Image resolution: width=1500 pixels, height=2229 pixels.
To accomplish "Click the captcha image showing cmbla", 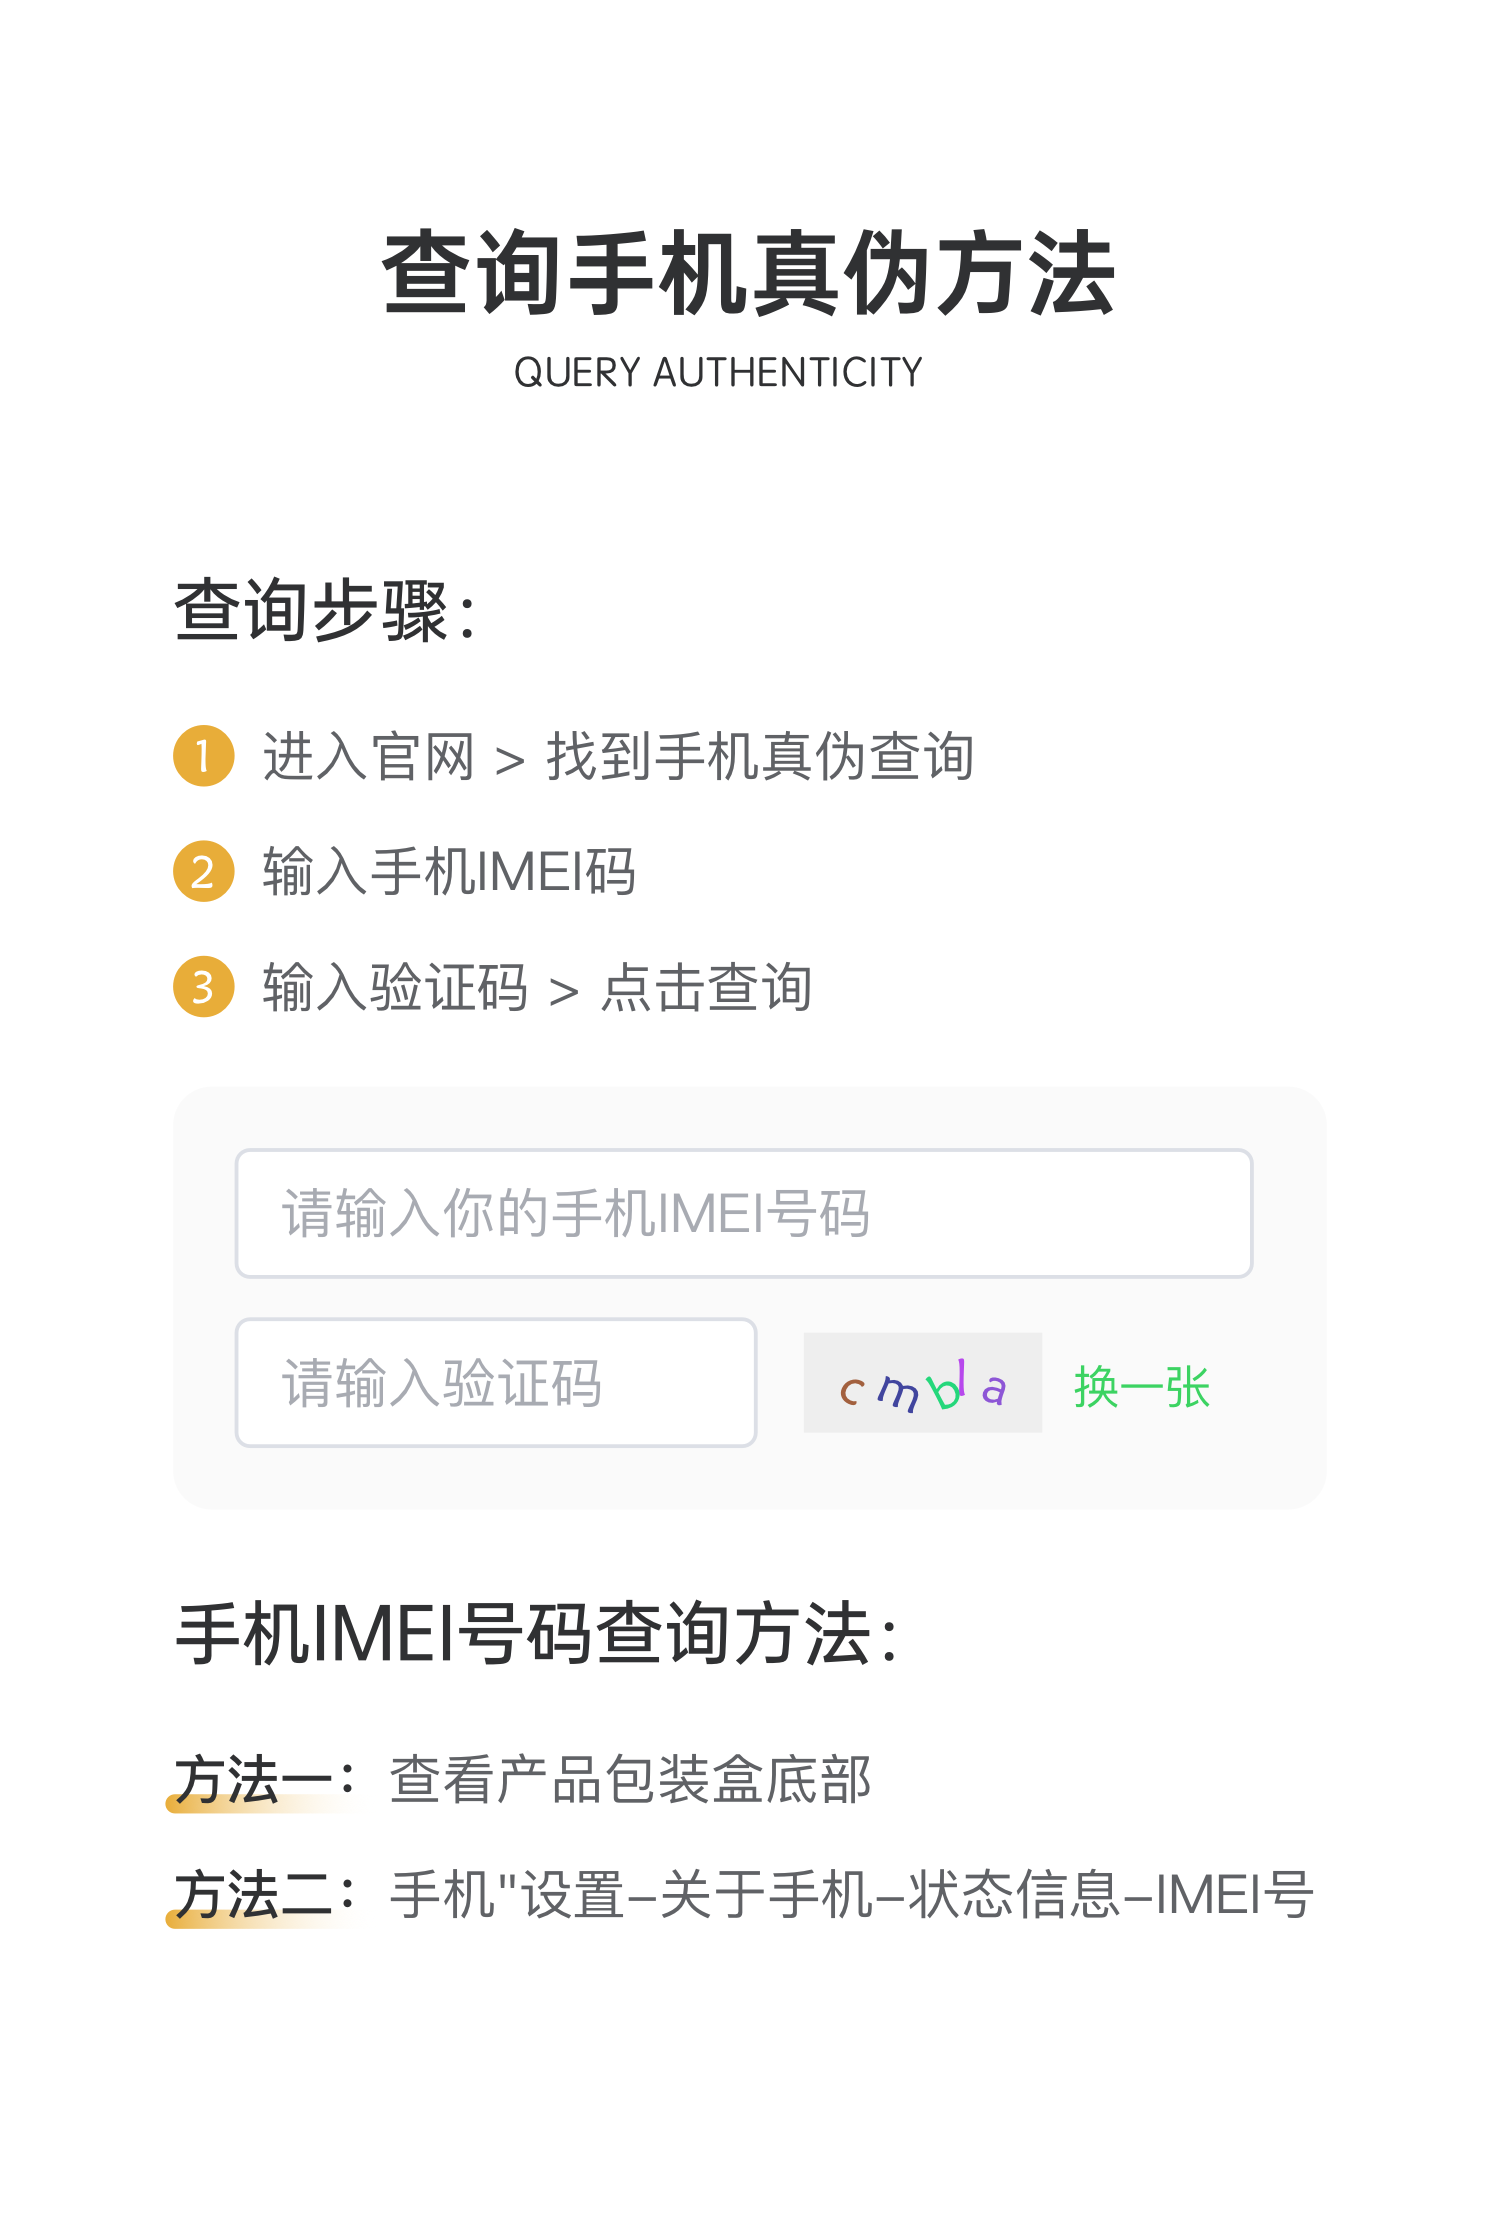I will pos(922,1383).
